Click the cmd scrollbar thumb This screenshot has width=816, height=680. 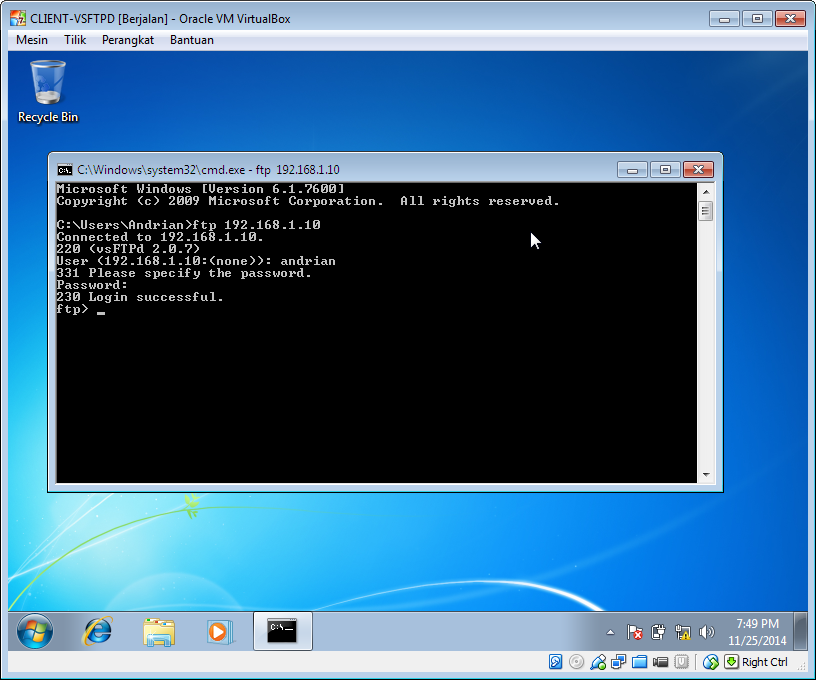(x=706, y=211)
